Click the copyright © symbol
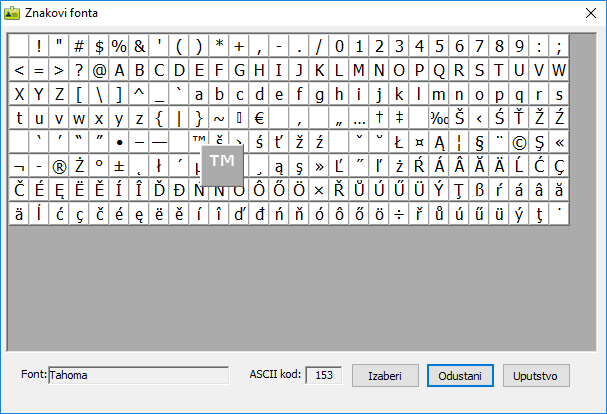607x414 pixels. (x=518, y=142)
